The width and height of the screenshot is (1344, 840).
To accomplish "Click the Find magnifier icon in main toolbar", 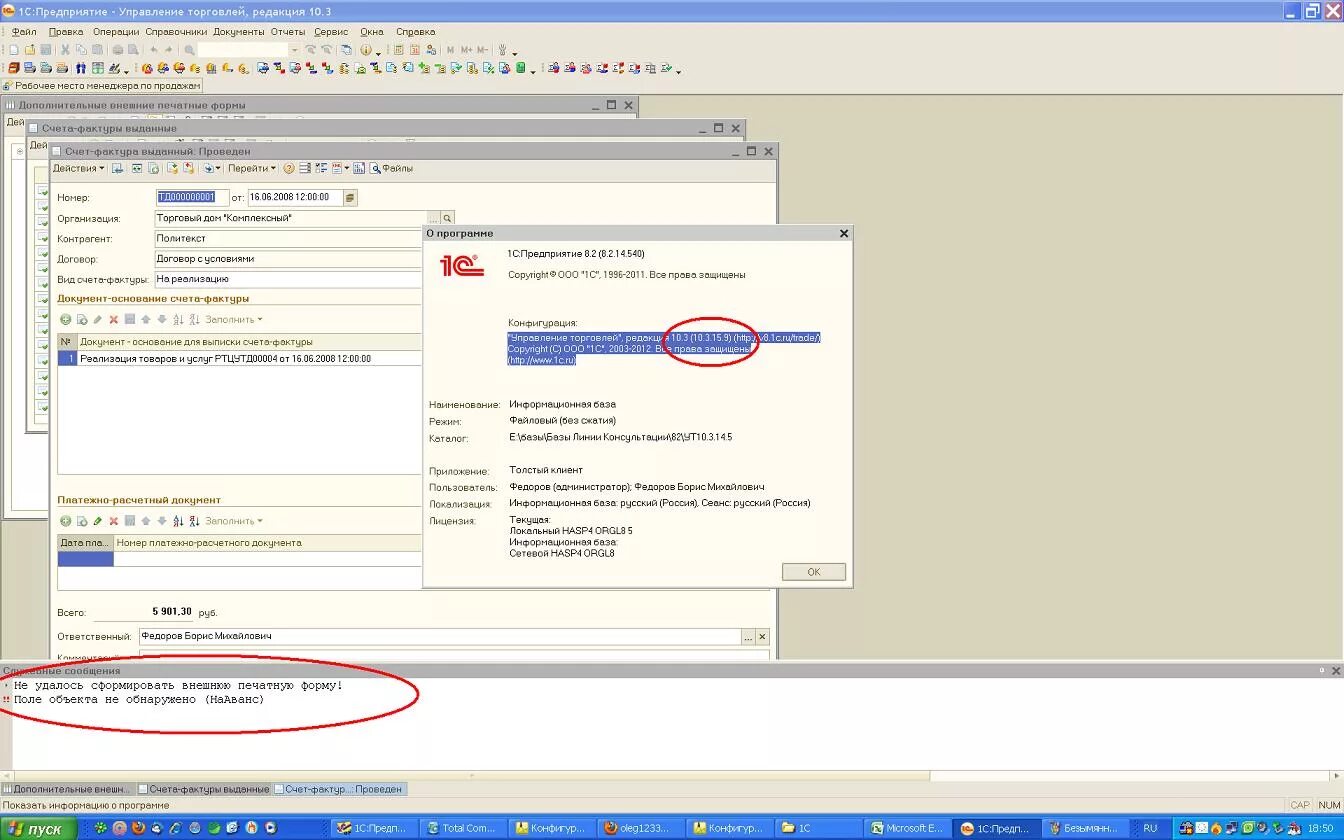I will [189, 50].
